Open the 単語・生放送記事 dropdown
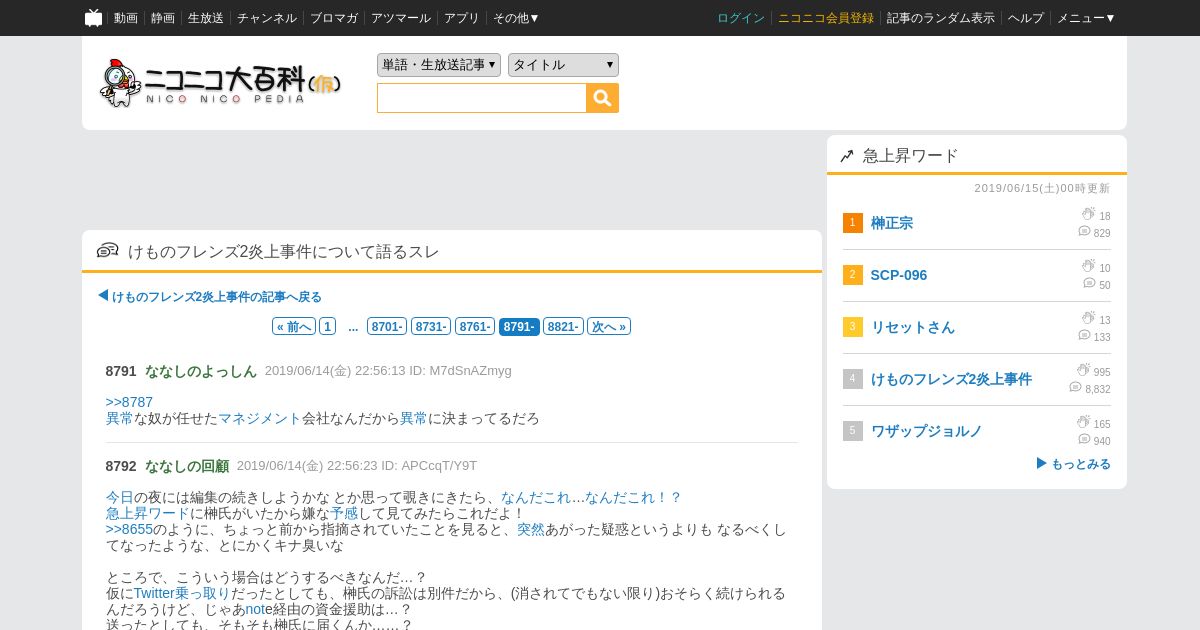The image size is (1200, 630). point(439,65)
